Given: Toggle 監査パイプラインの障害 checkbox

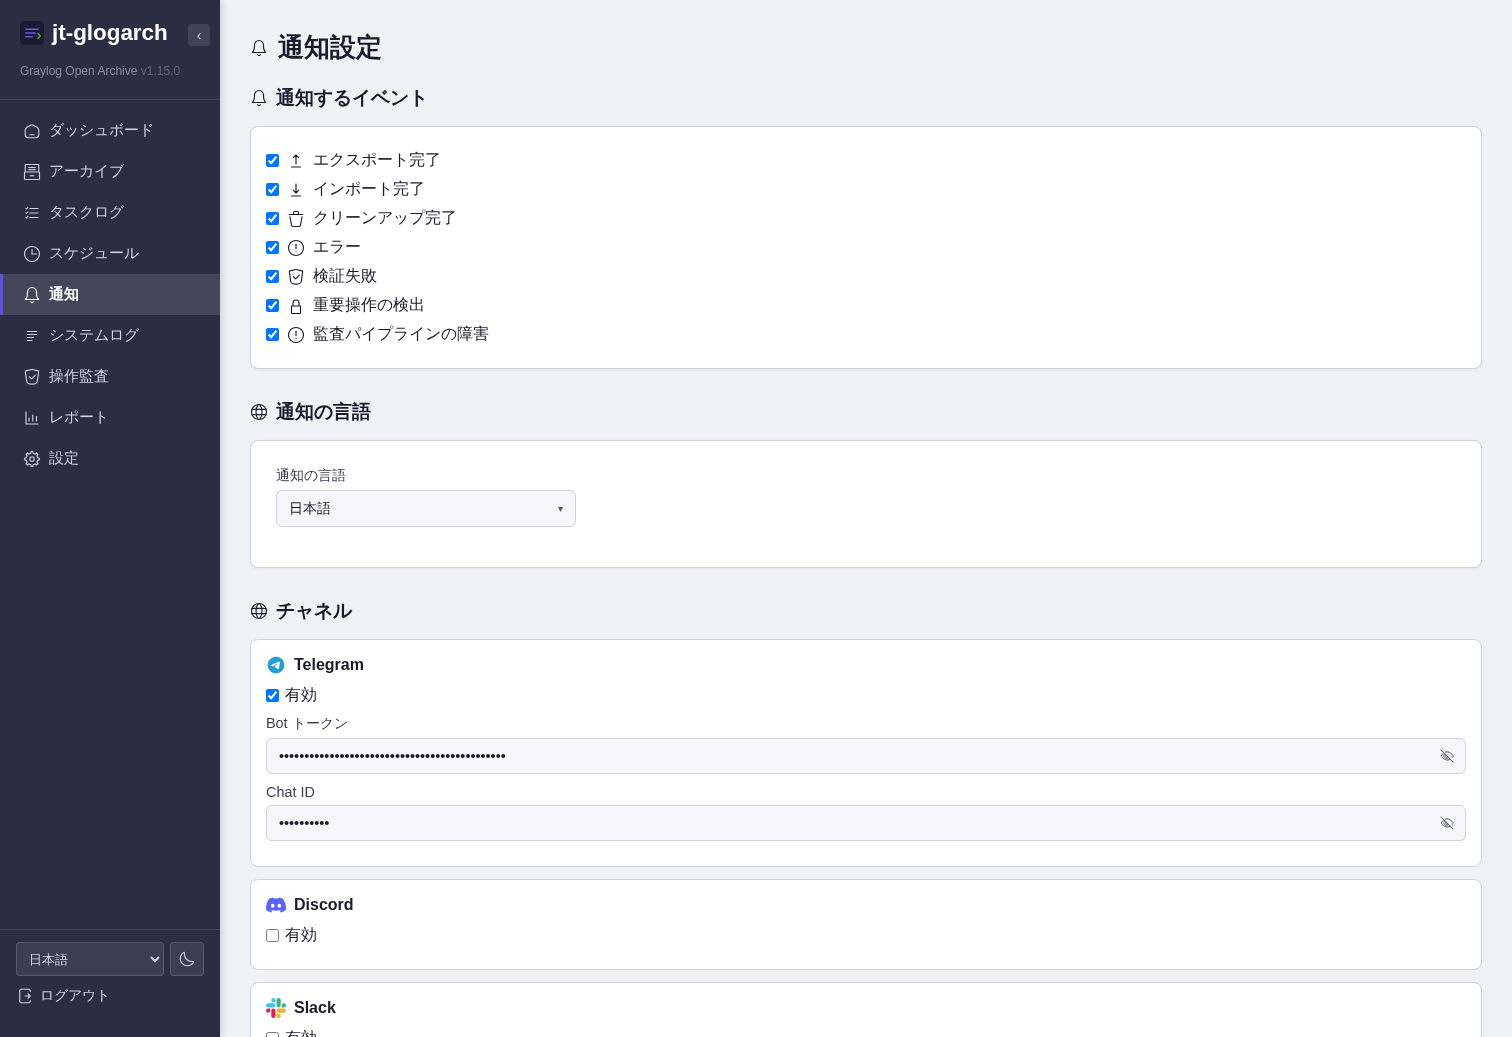Looking at the screenshot, I should [273, 335].
